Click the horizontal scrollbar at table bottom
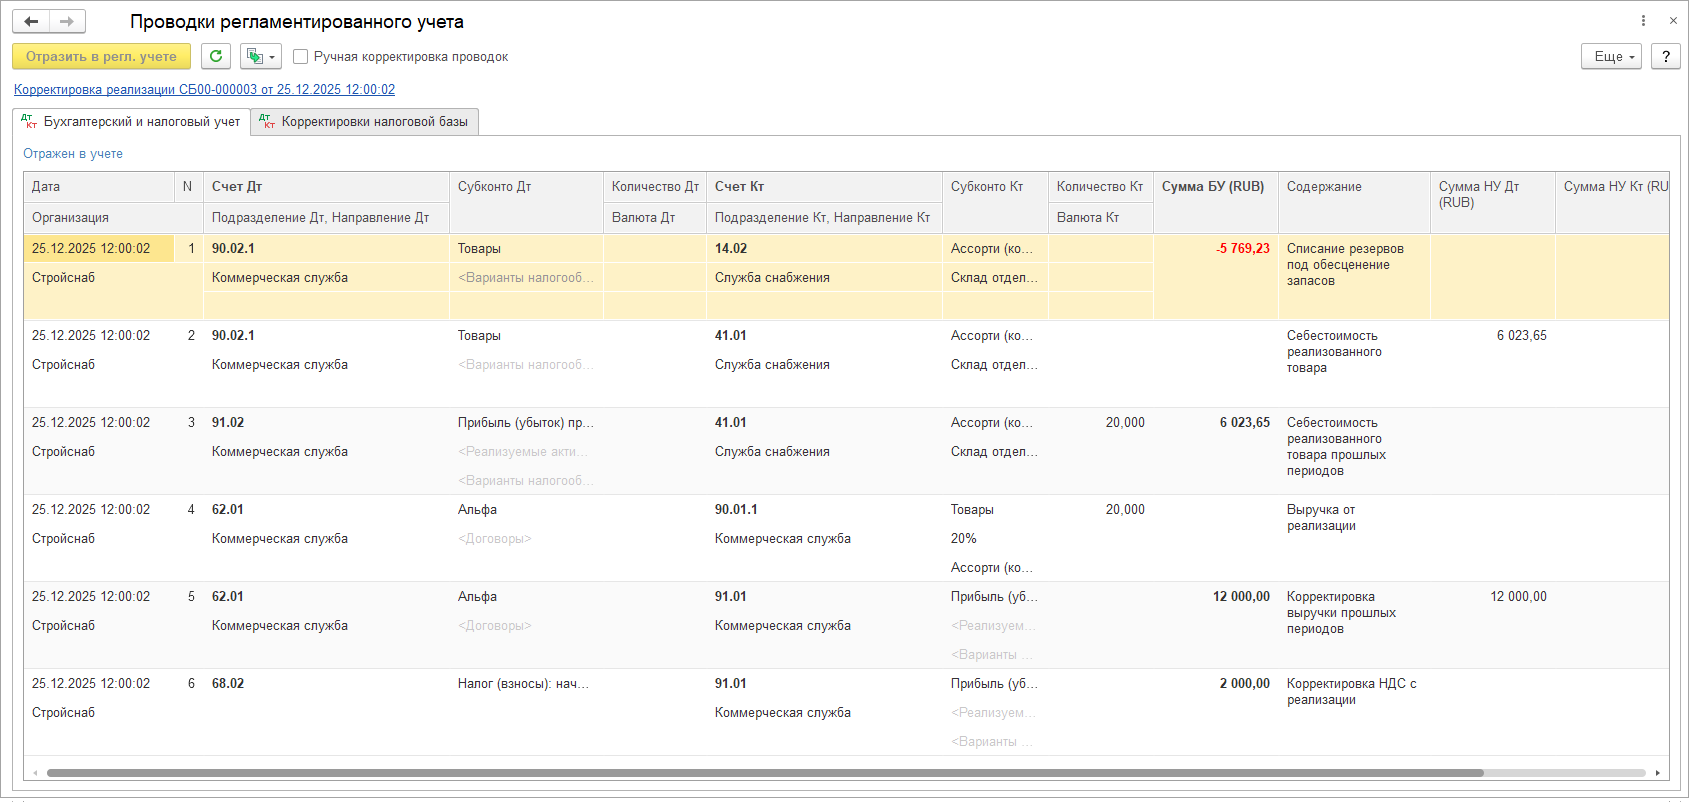 pos(765,773)
